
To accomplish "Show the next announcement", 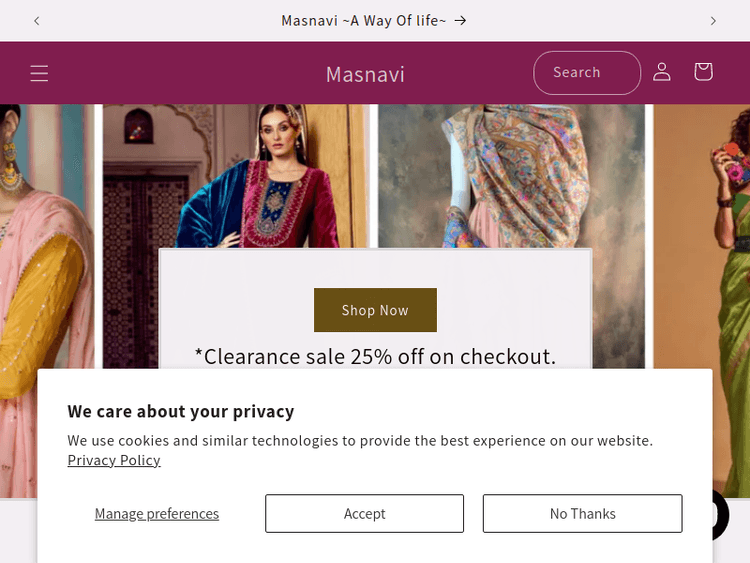I will click(x=713, y=21).
